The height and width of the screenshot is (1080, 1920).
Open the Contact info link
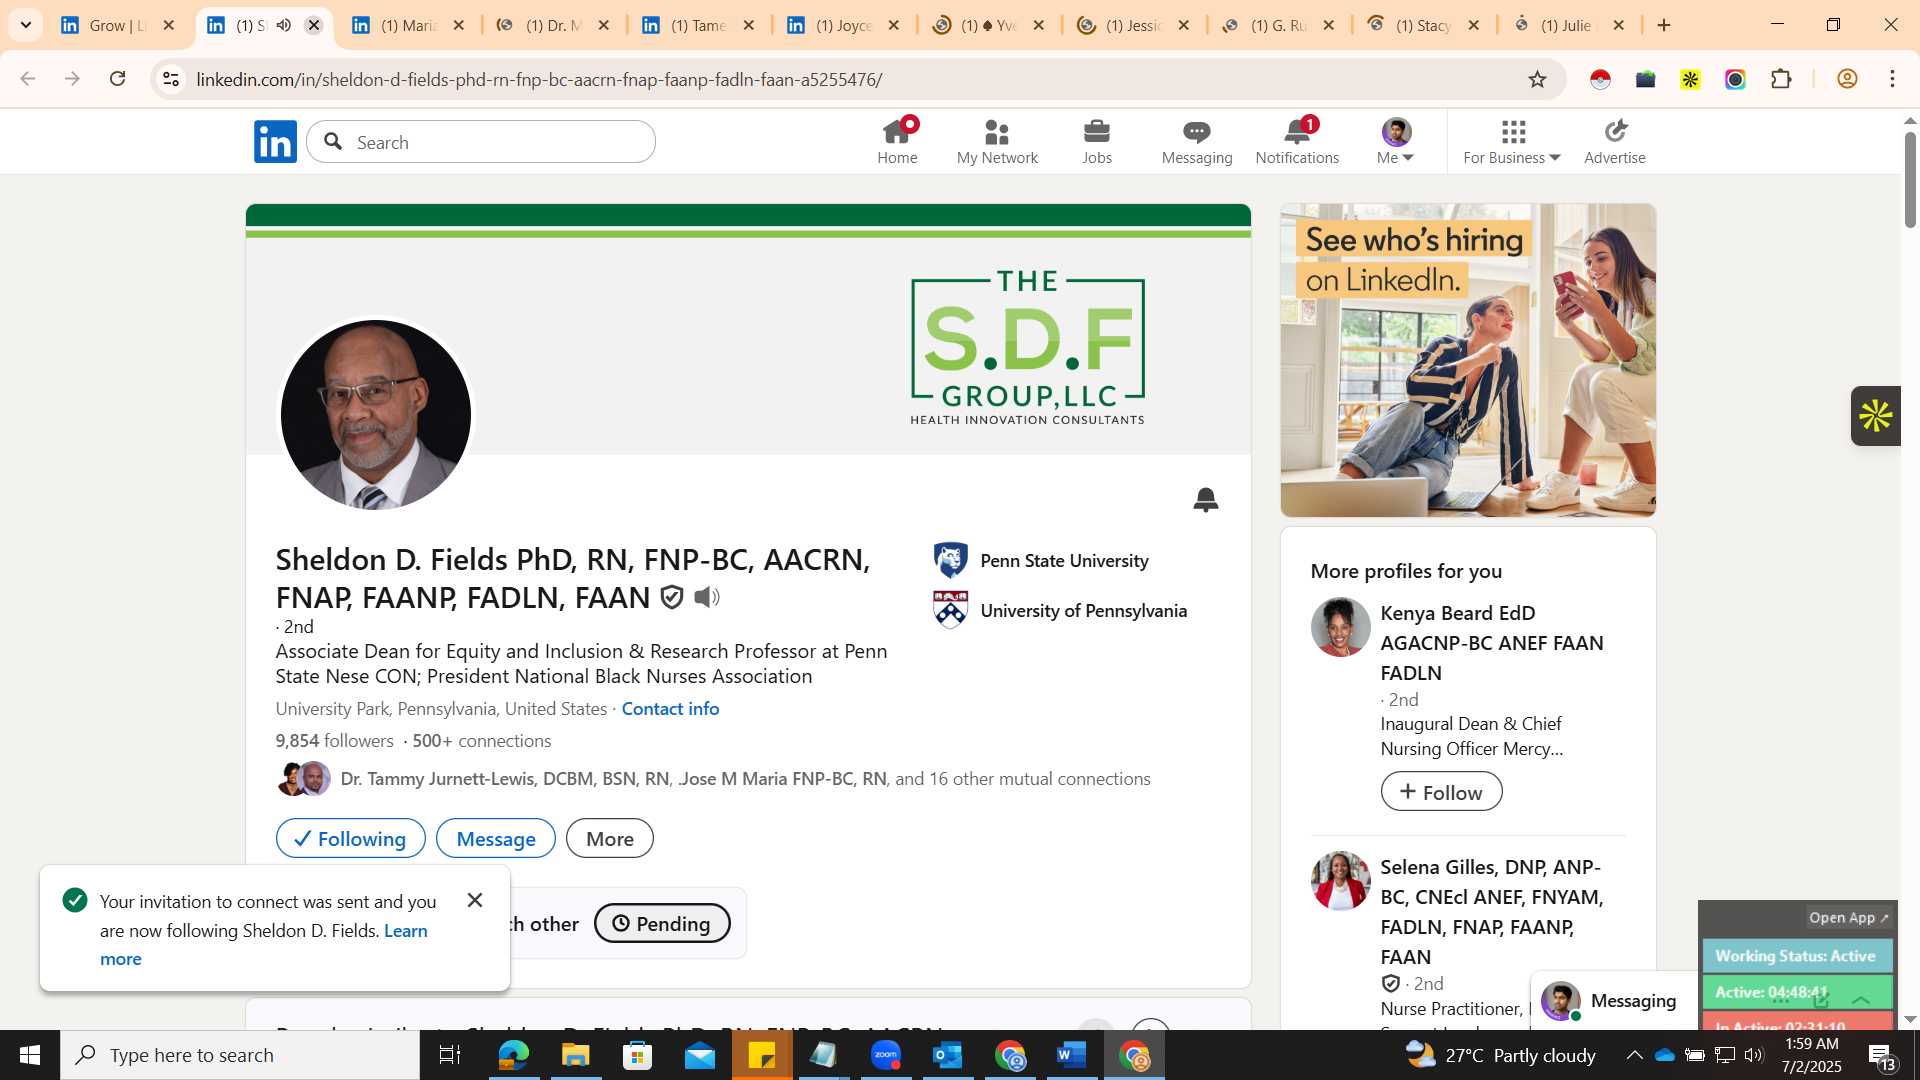670,709
